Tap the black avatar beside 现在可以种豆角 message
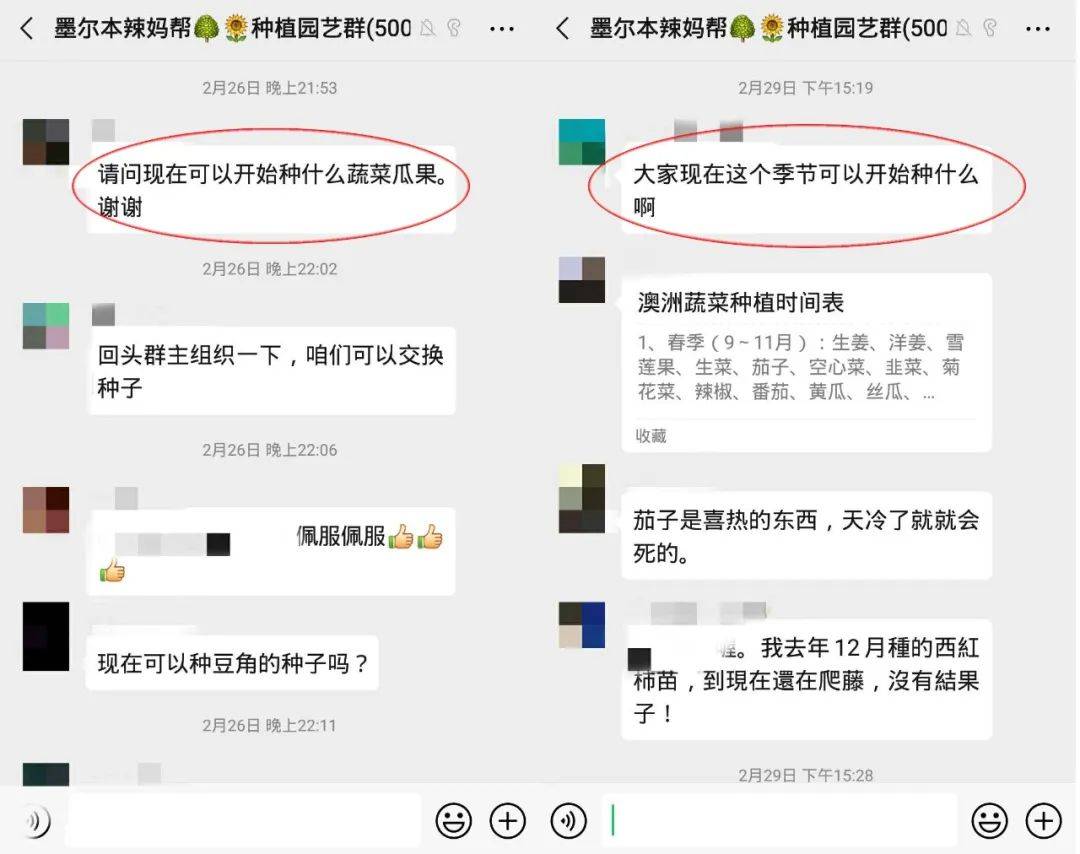 point(46,636)
